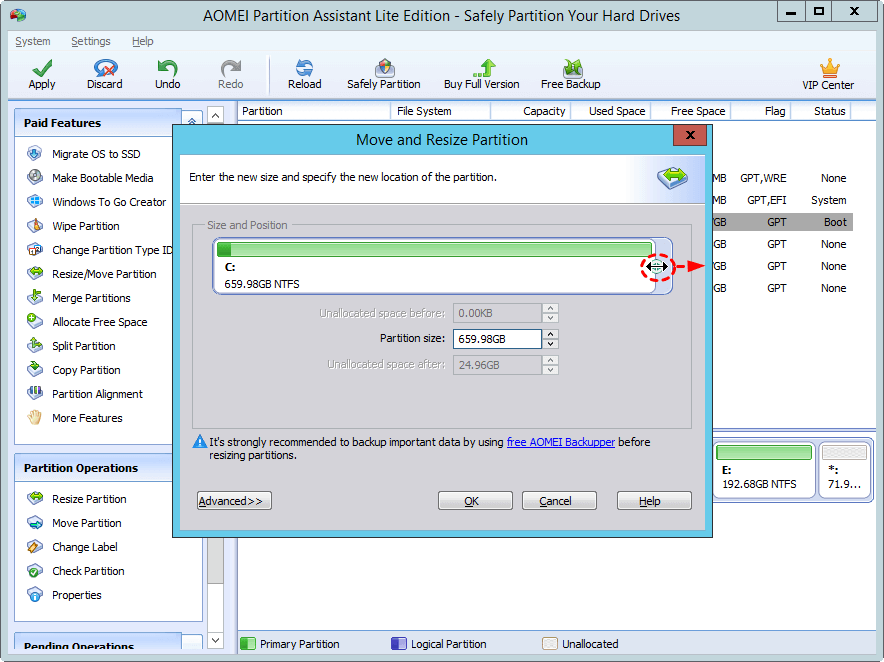884x662 pixels.
Task: Open the VIP Center crown icon
Action: tap(829, 69)
